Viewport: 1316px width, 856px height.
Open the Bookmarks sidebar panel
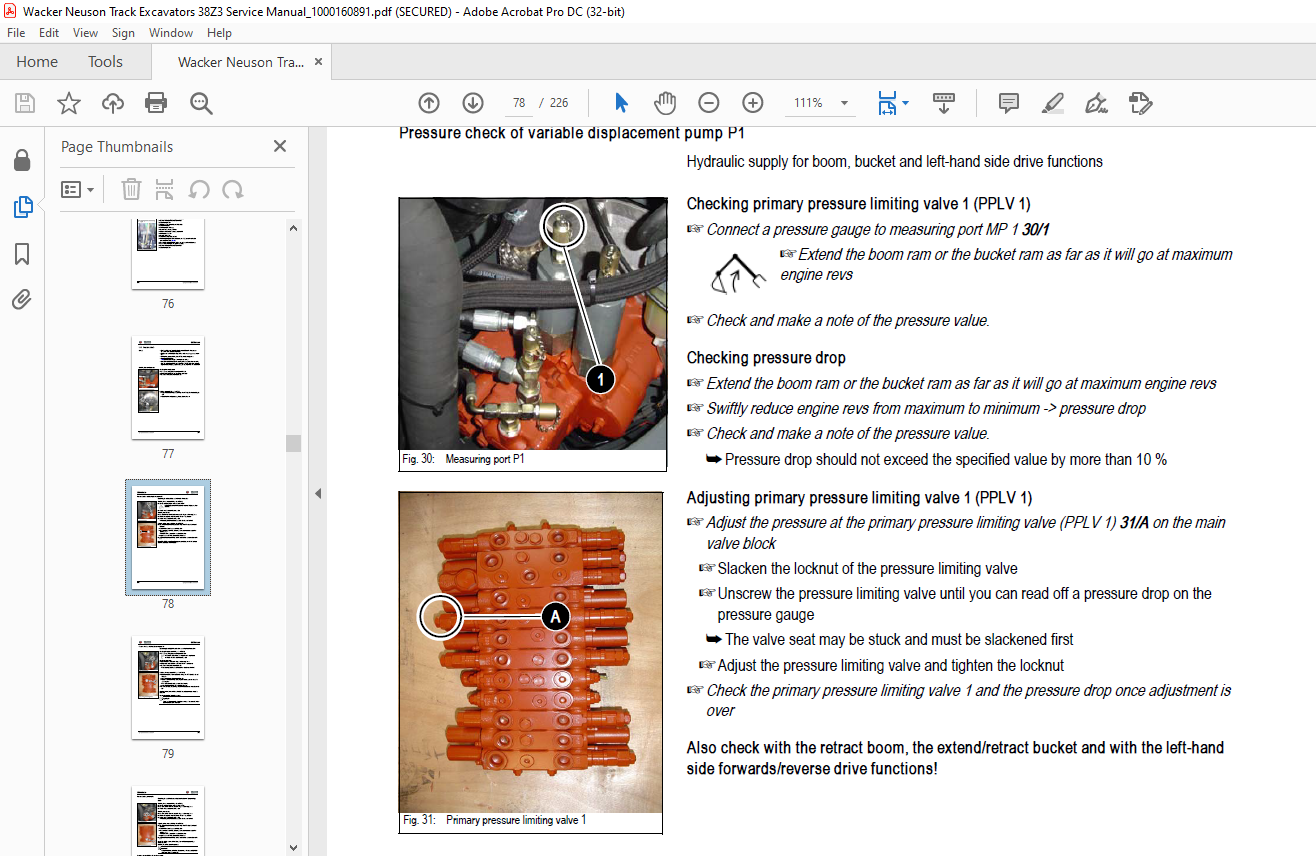click(x=22, y=253)
